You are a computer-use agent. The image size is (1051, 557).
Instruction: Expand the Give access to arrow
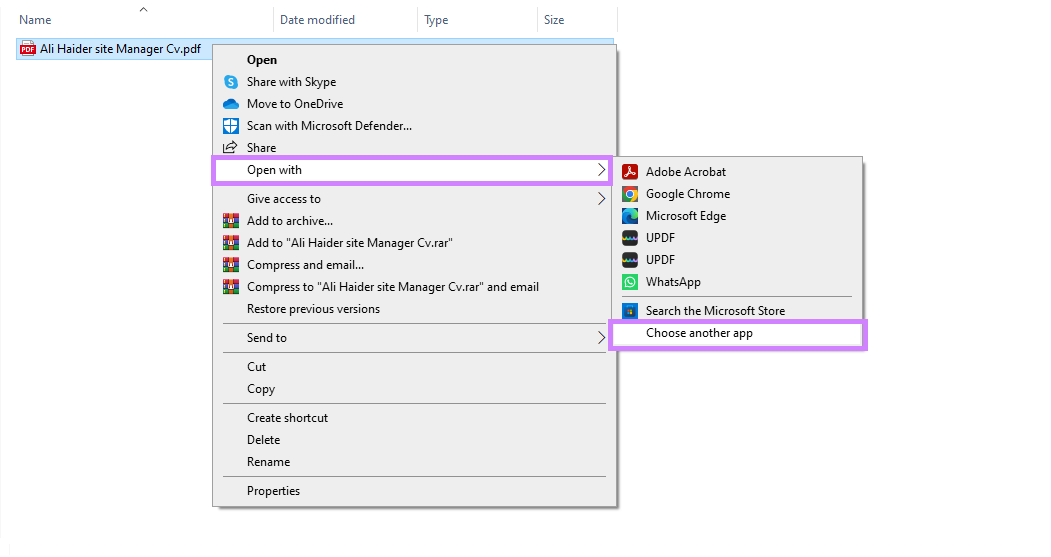click(x=601, y=199)
